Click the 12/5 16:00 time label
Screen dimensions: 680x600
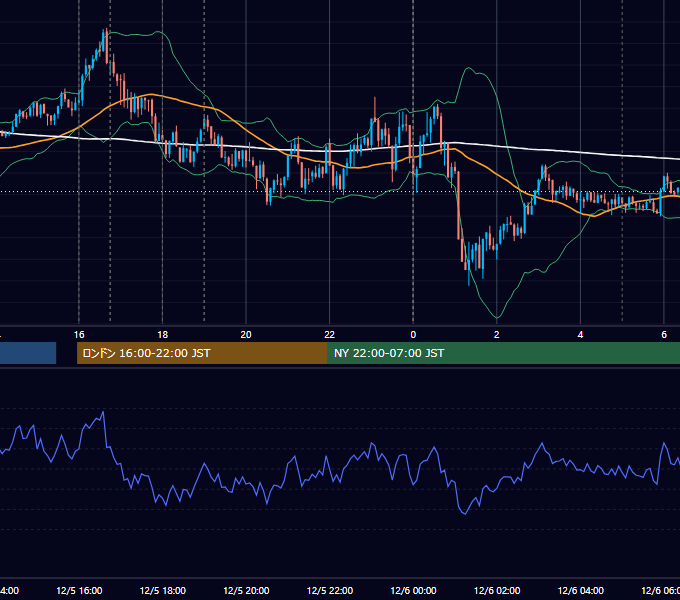(x=79, y=590)
